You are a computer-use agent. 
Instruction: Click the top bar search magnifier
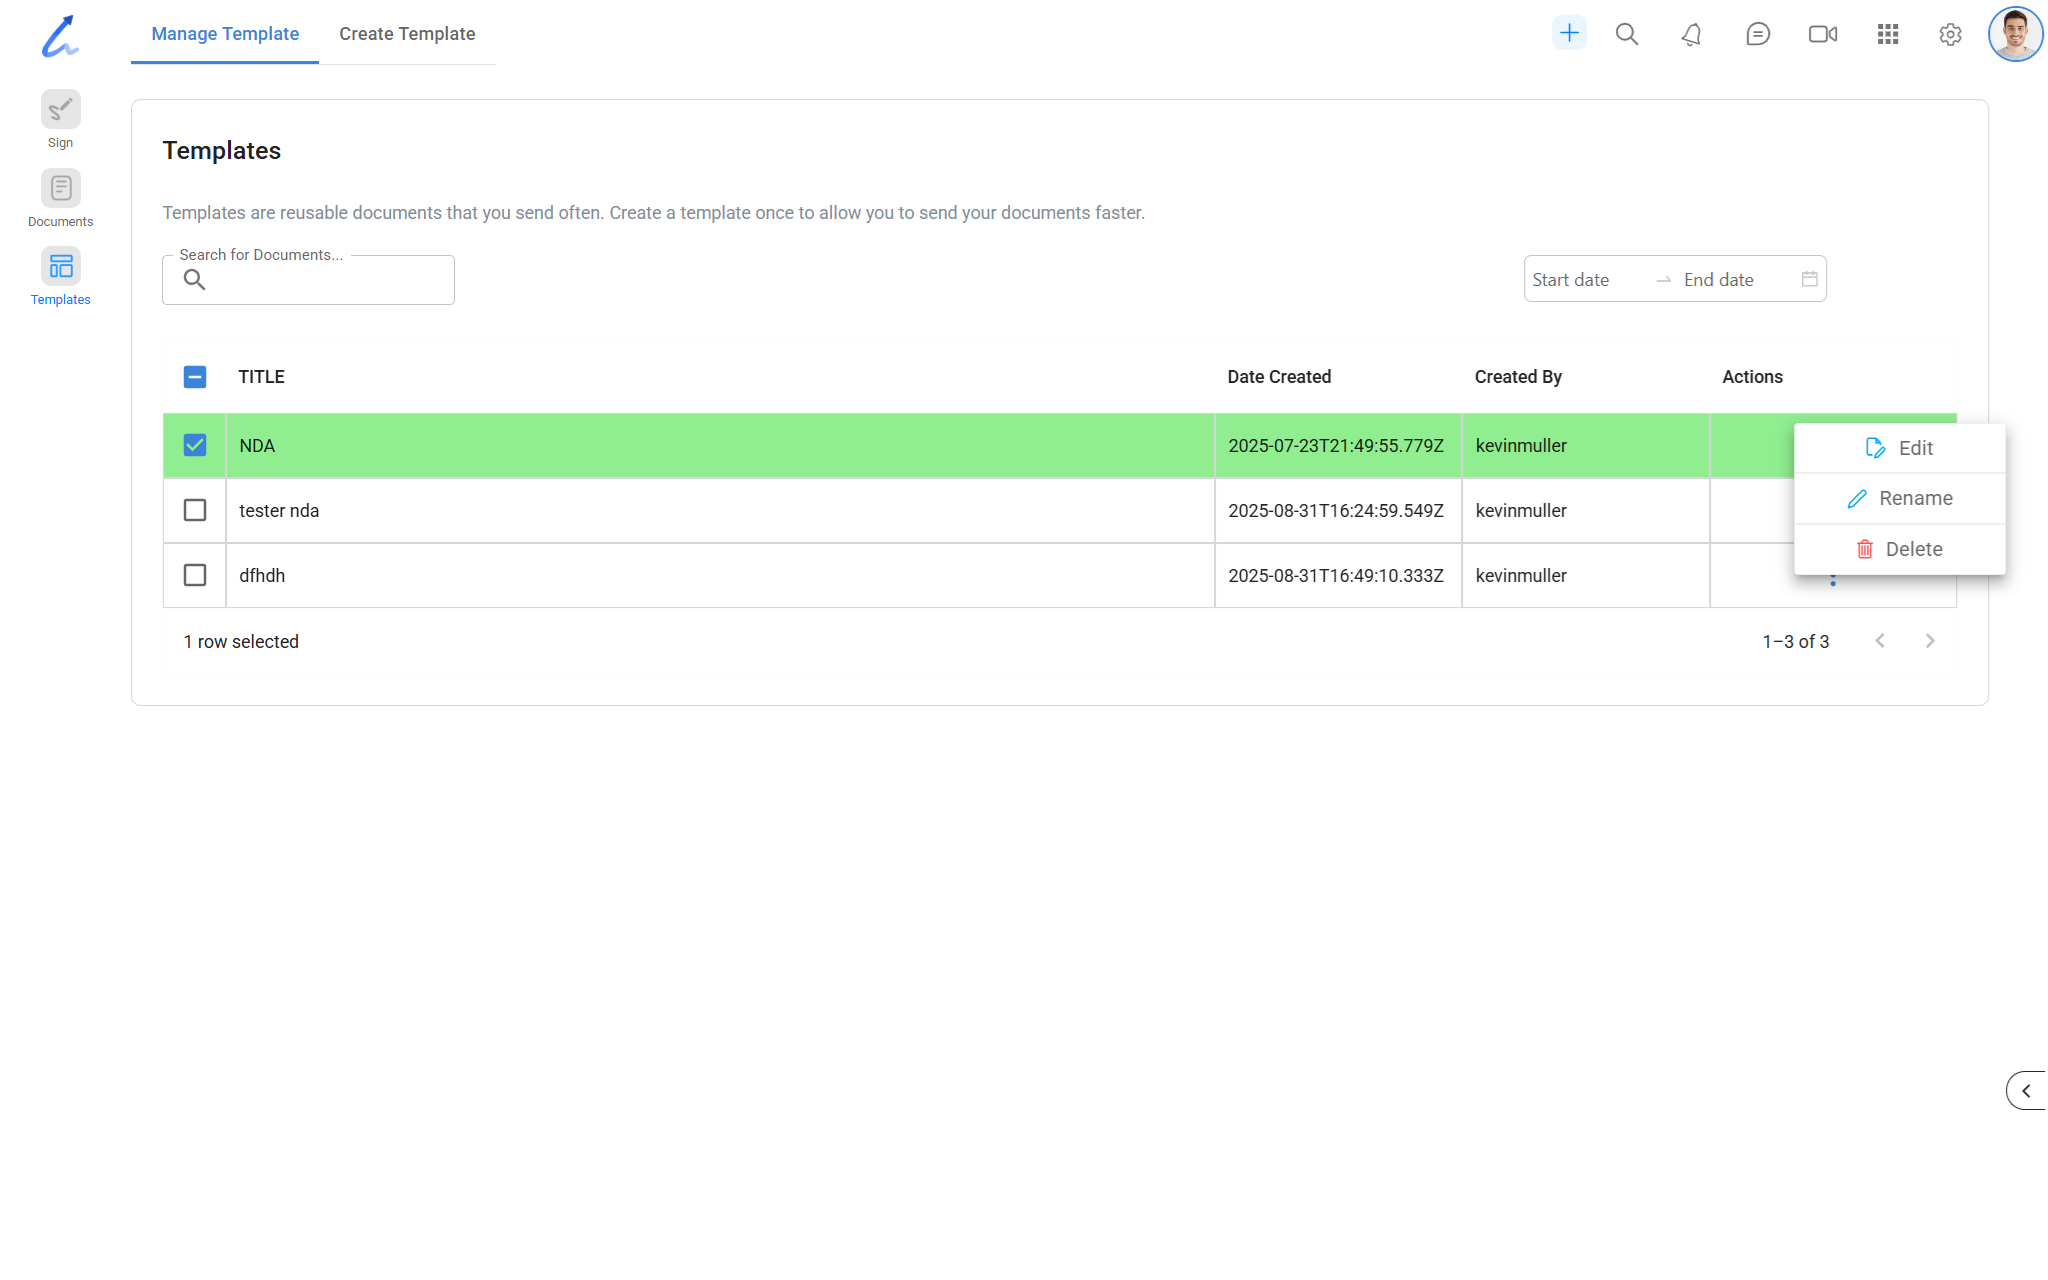(x=1626, y=35)
